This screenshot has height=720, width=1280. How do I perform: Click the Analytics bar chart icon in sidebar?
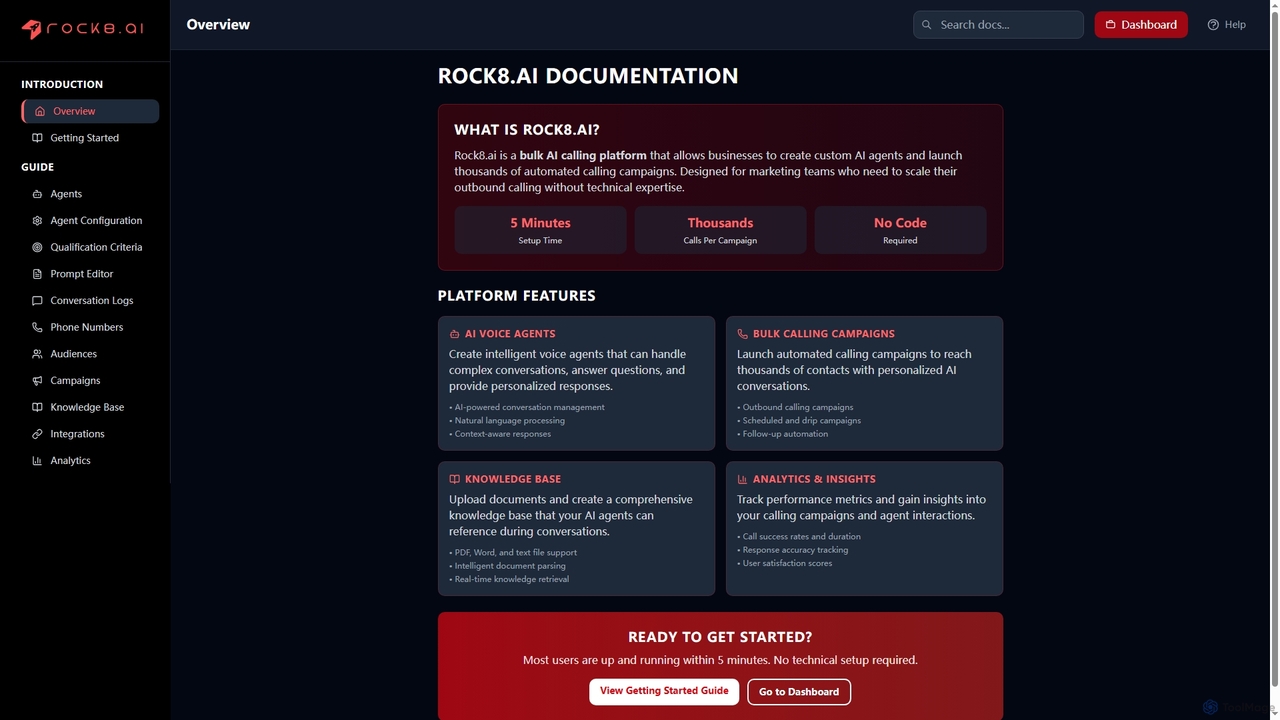pos(37,461)
